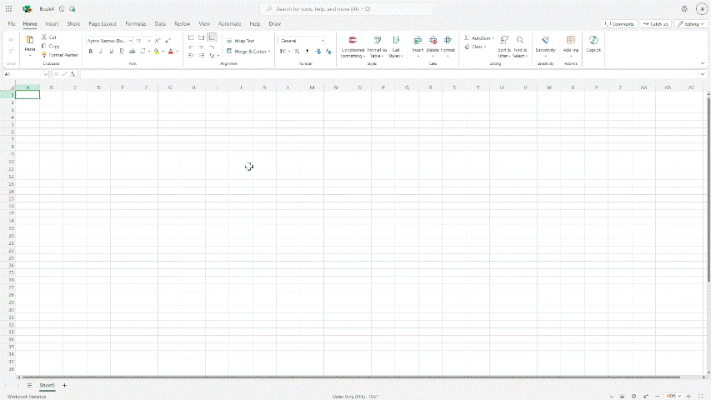Image resolution: width=711 pixels, height=400 pixels.
Task: Expand the Name Box dropdown arrow
Action: pos(45,74)
